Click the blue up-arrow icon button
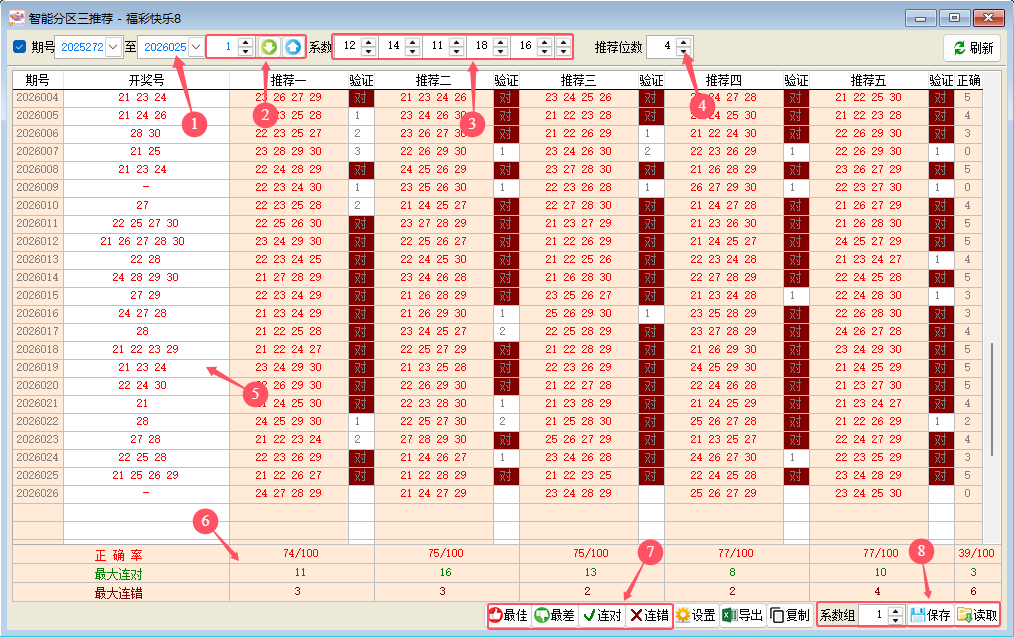1014x637 pixels. (291, 47)
